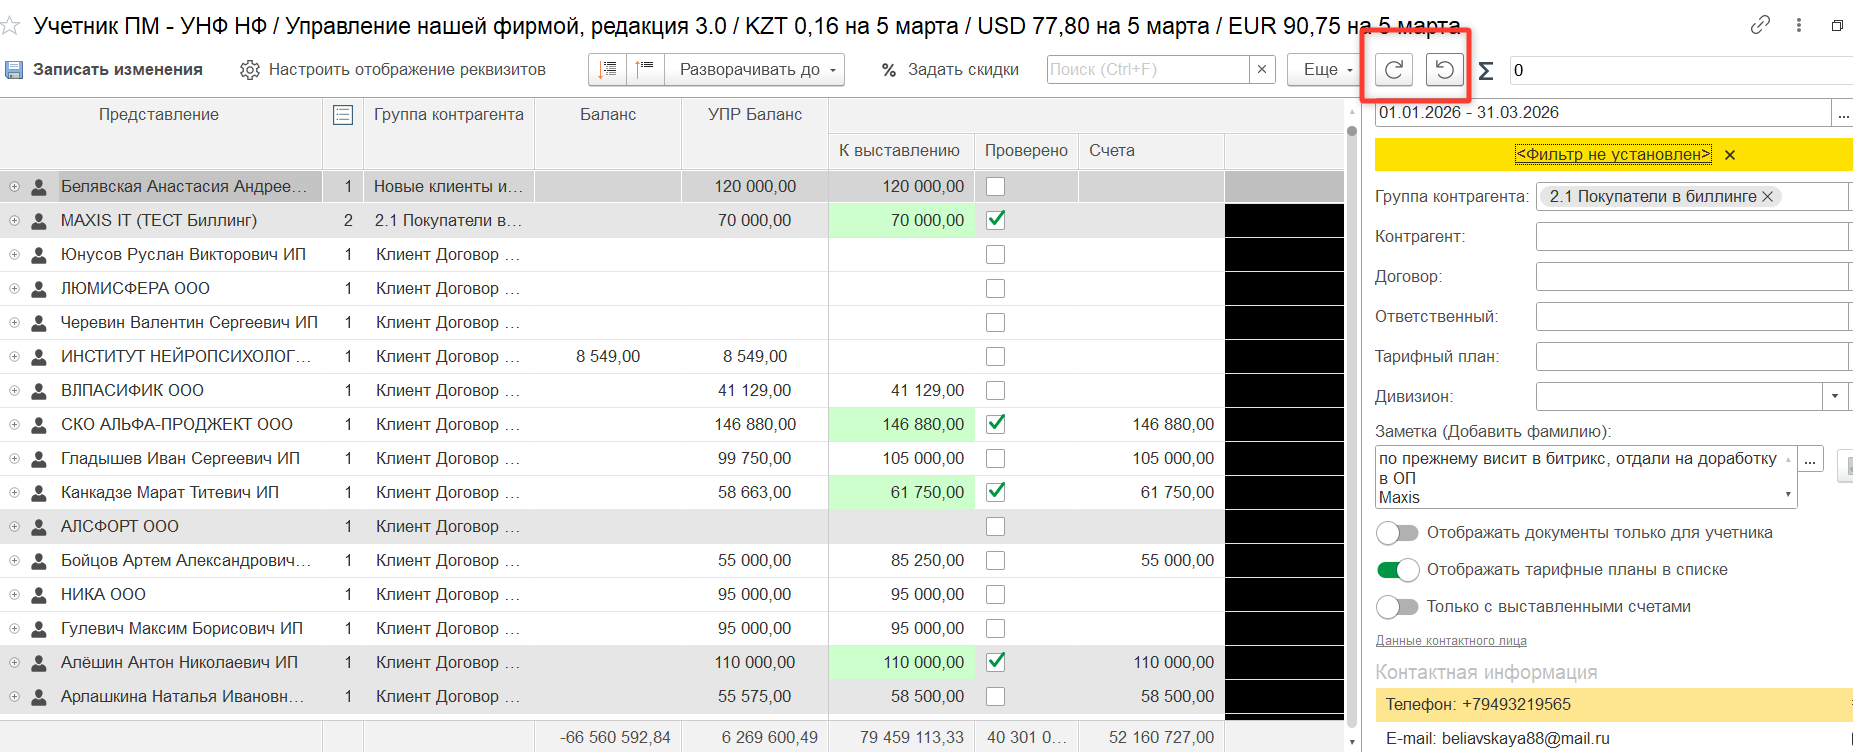Open the Данные контактного лица link

(1450, 641)
